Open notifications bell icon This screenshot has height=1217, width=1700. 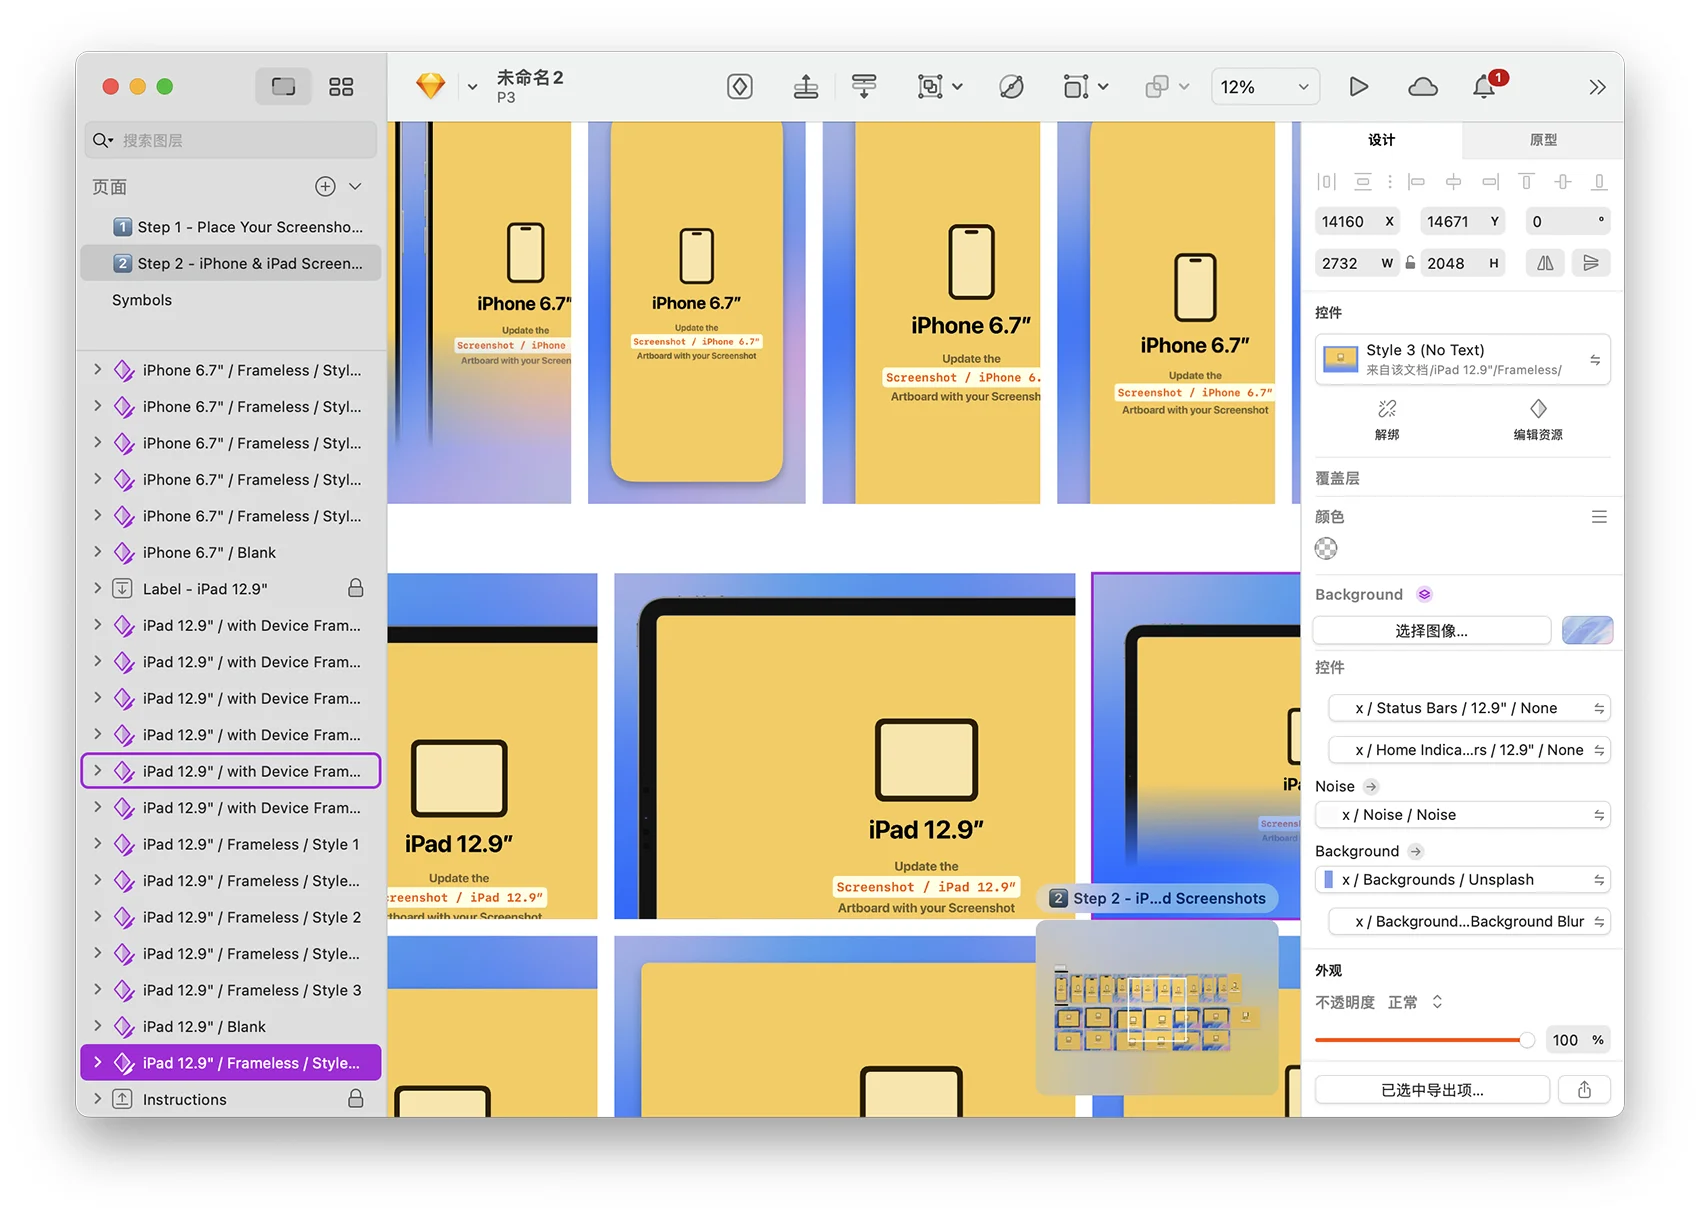1484,87
